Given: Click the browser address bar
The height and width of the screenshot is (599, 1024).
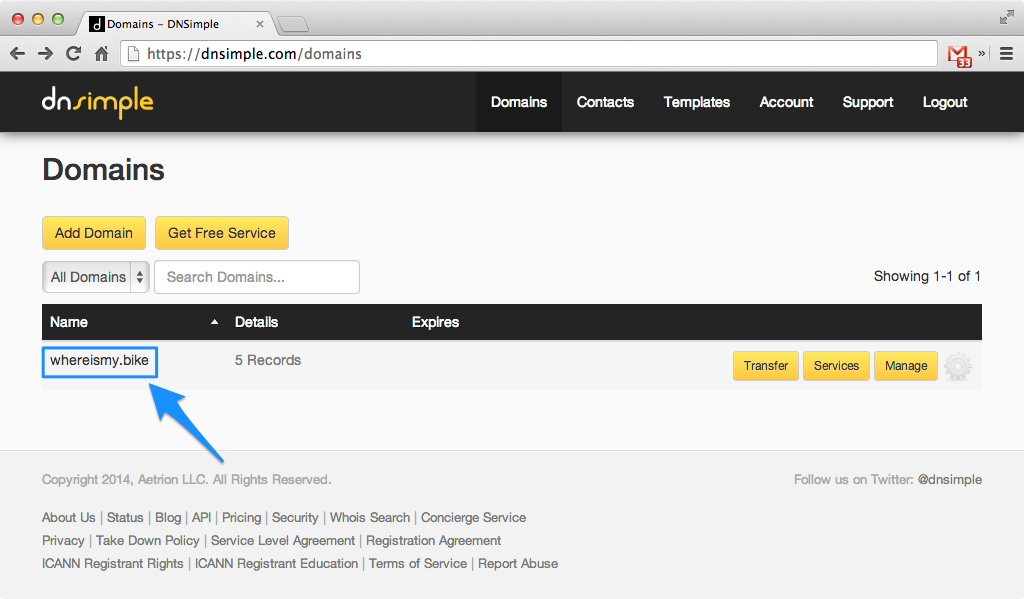Looking at the screenshot, I should (529, 54).
